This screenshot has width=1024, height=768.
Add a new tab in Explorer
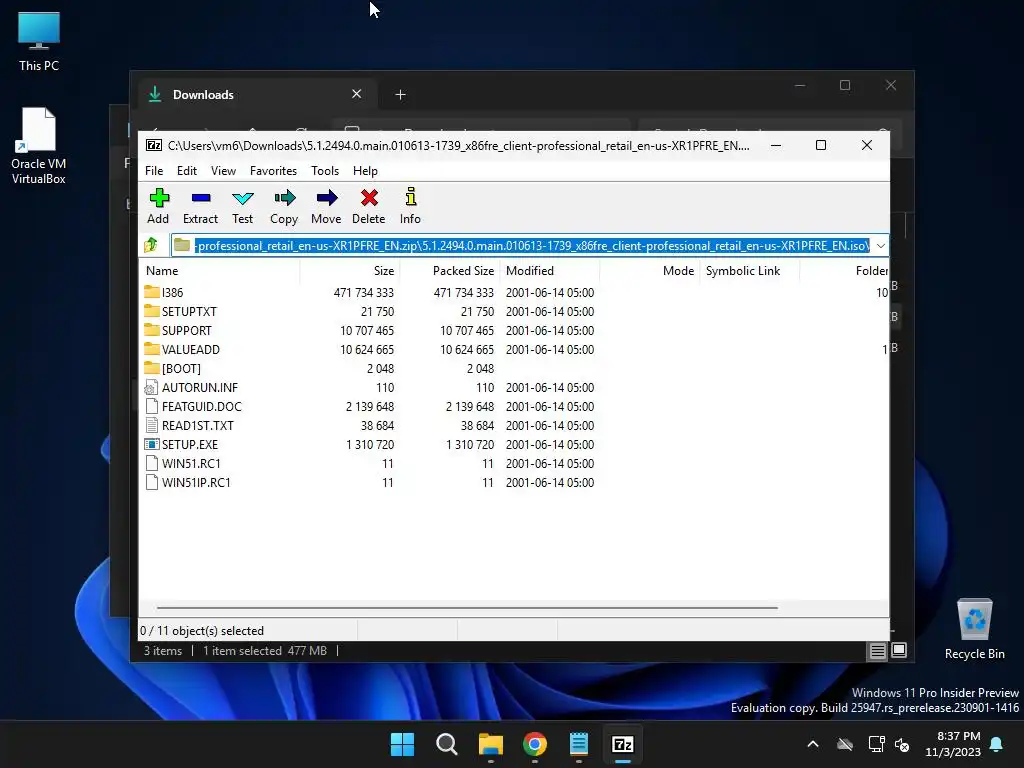click(400, 95)
